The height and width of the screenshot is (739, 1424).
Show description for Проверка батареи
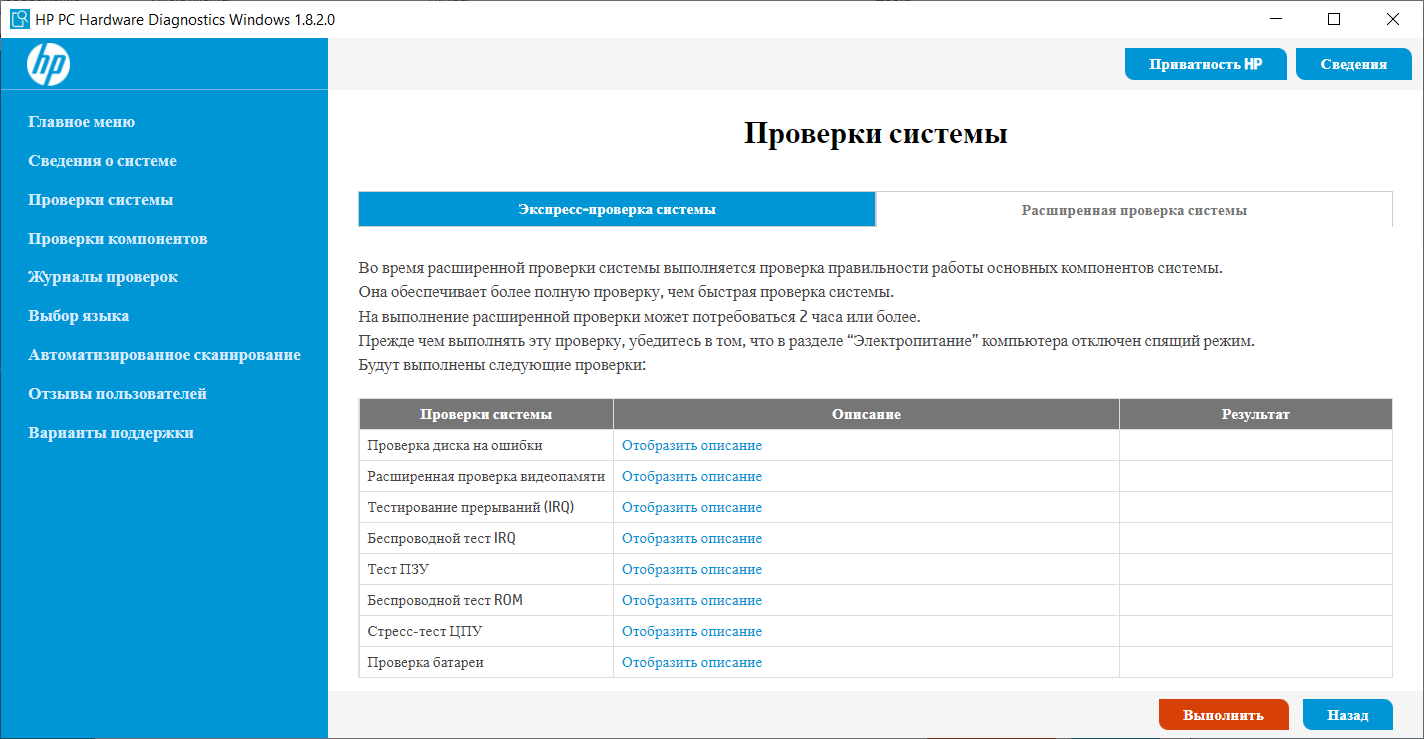(691, 663)
